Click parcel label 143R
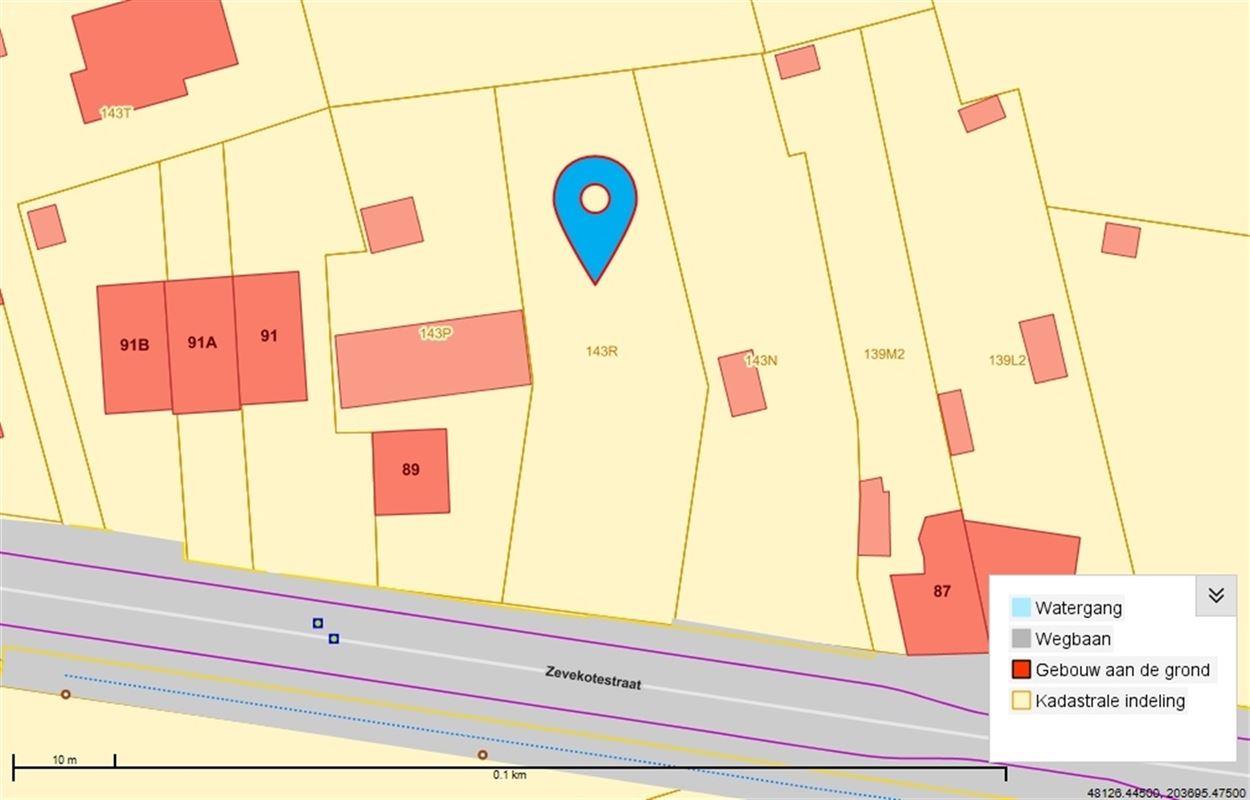This screenshot has width=1250, height=800. (602, 351)
